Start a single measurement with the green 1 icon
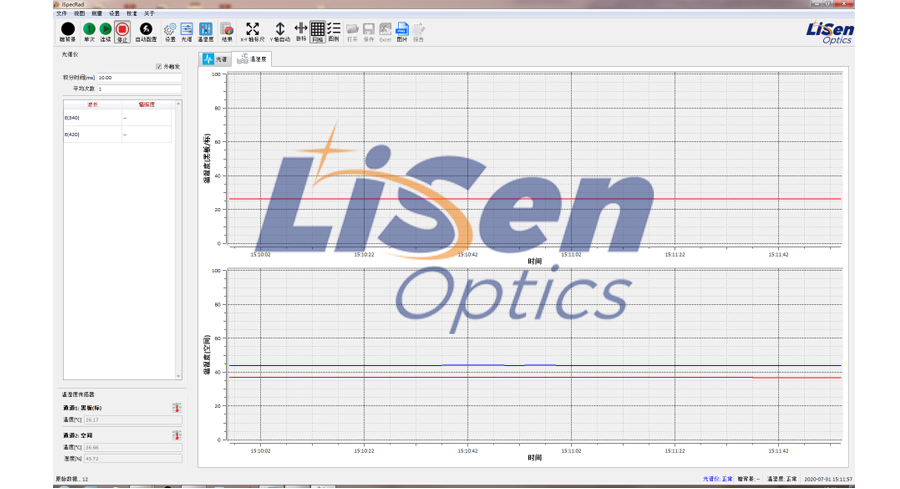The height and width of the screenshot is (489, 900). pyautogui.click(x=89, y=32)
